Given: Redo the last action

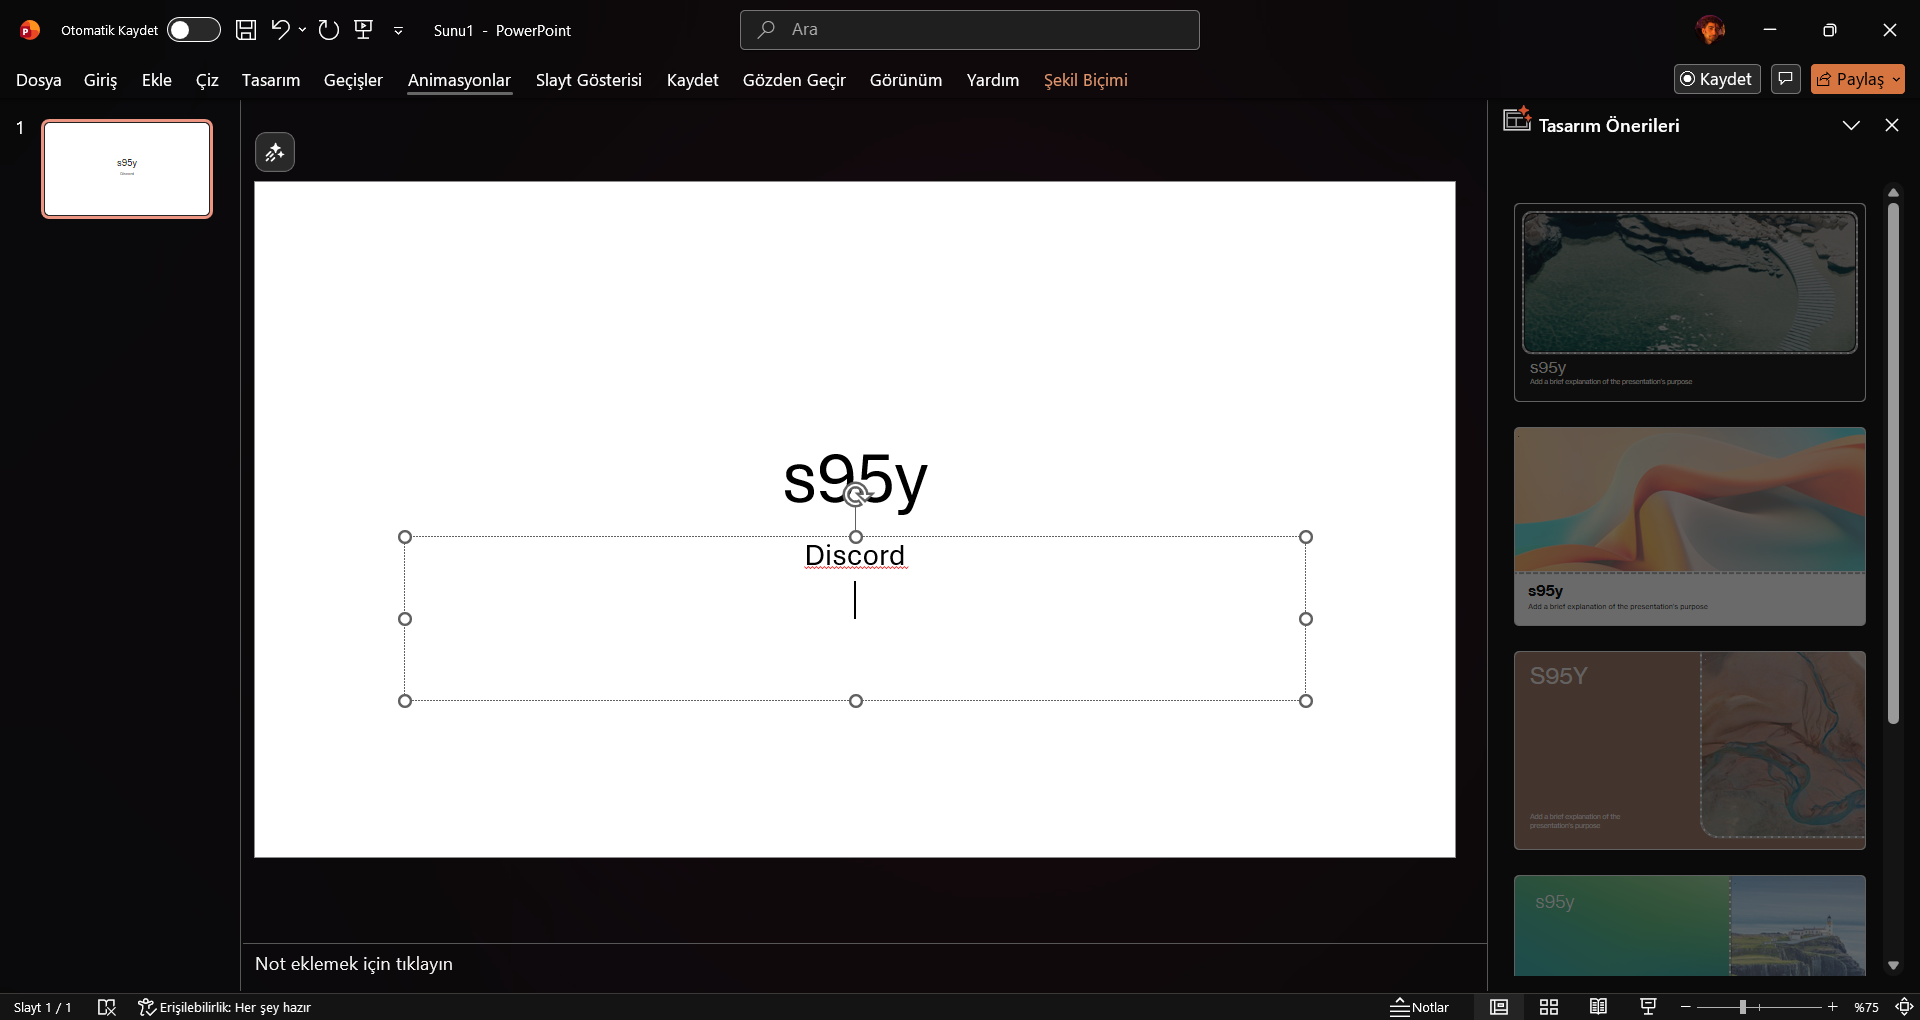Looking at the screenshot, I should click(x=329, y=30).
